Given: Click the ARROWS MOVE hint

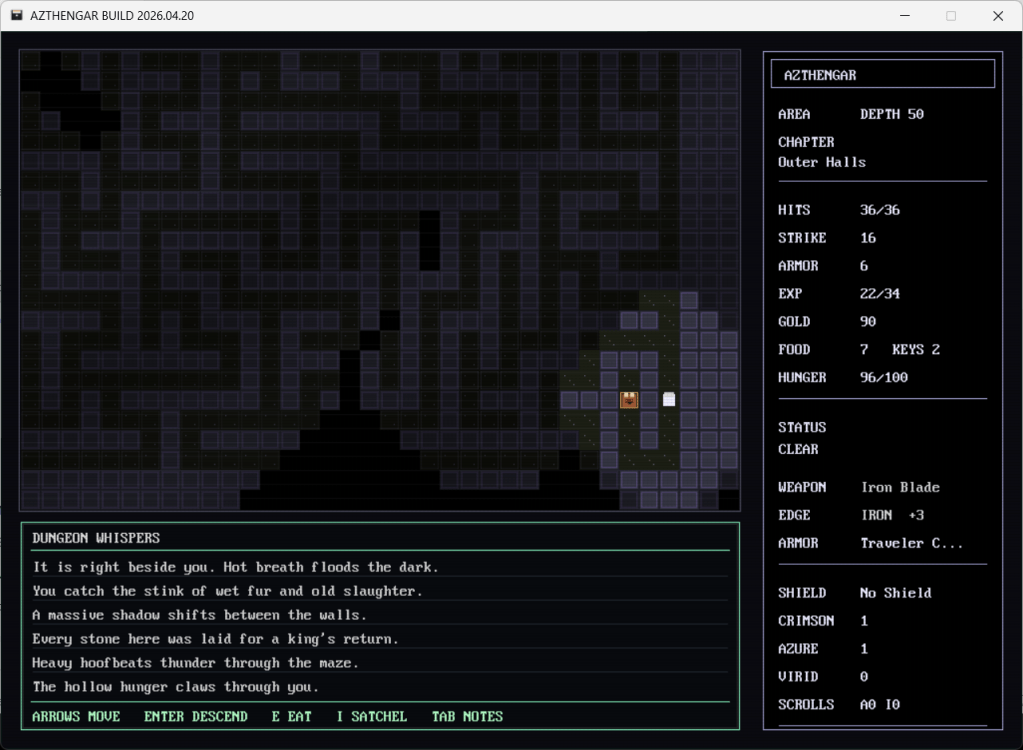Looking at the screenshot, I should pos(76,716).
